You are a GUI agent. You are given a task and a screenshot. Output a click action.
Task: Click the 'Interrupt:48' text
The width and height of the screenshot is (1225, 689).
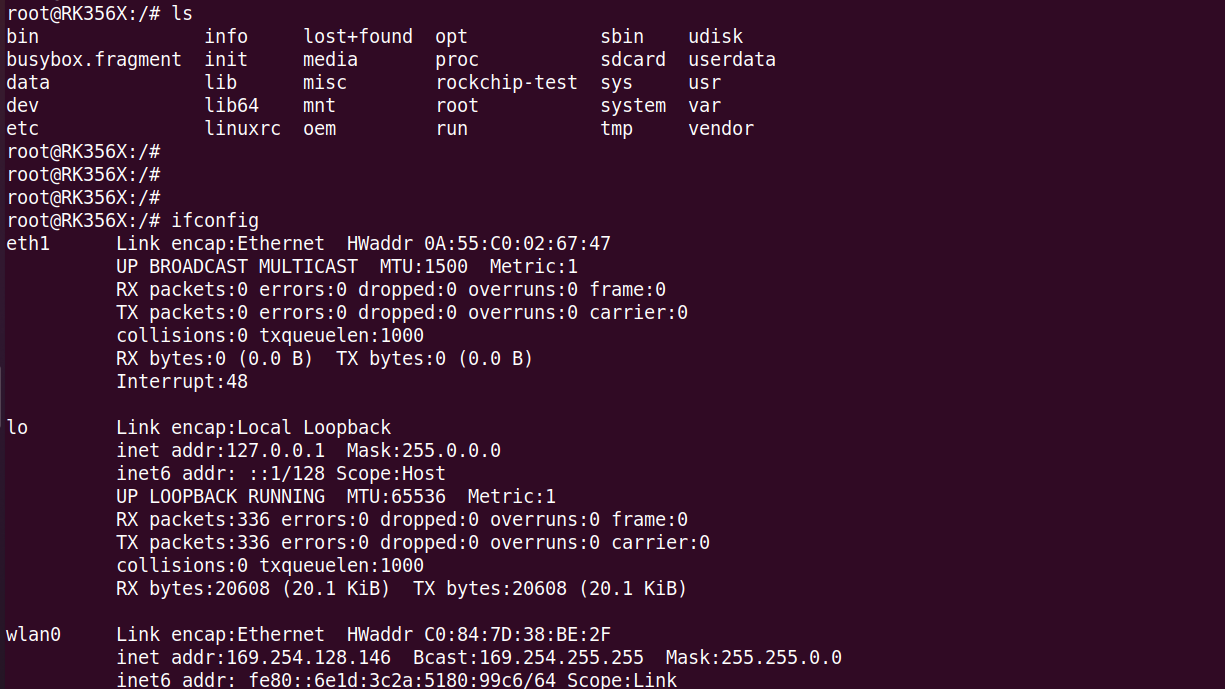[182, 381]
